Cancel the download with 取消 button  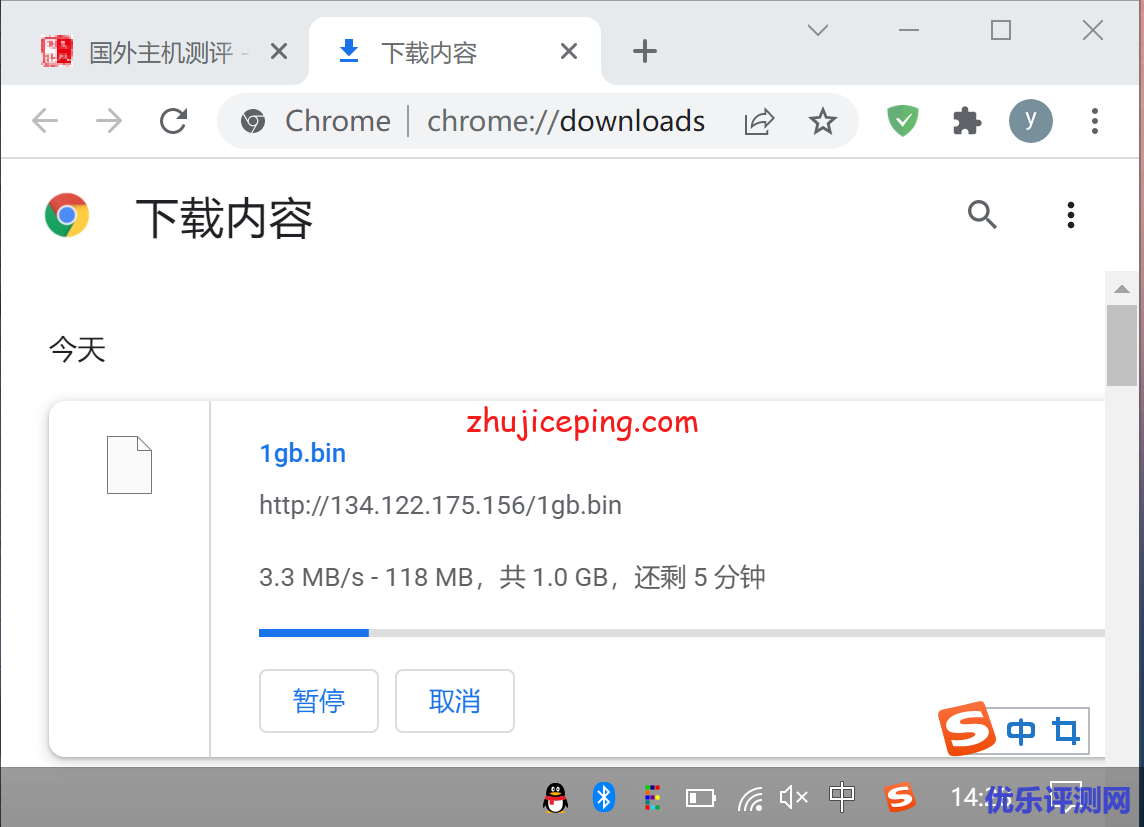[x=455, y=701]
